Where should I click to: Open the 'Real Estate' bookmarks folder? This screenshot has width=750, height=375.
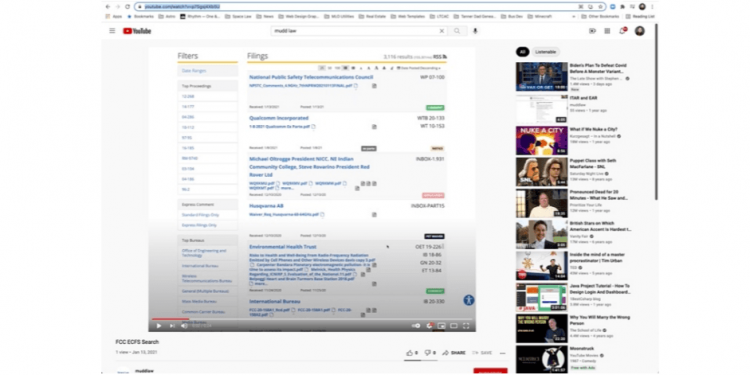(372, 16)
